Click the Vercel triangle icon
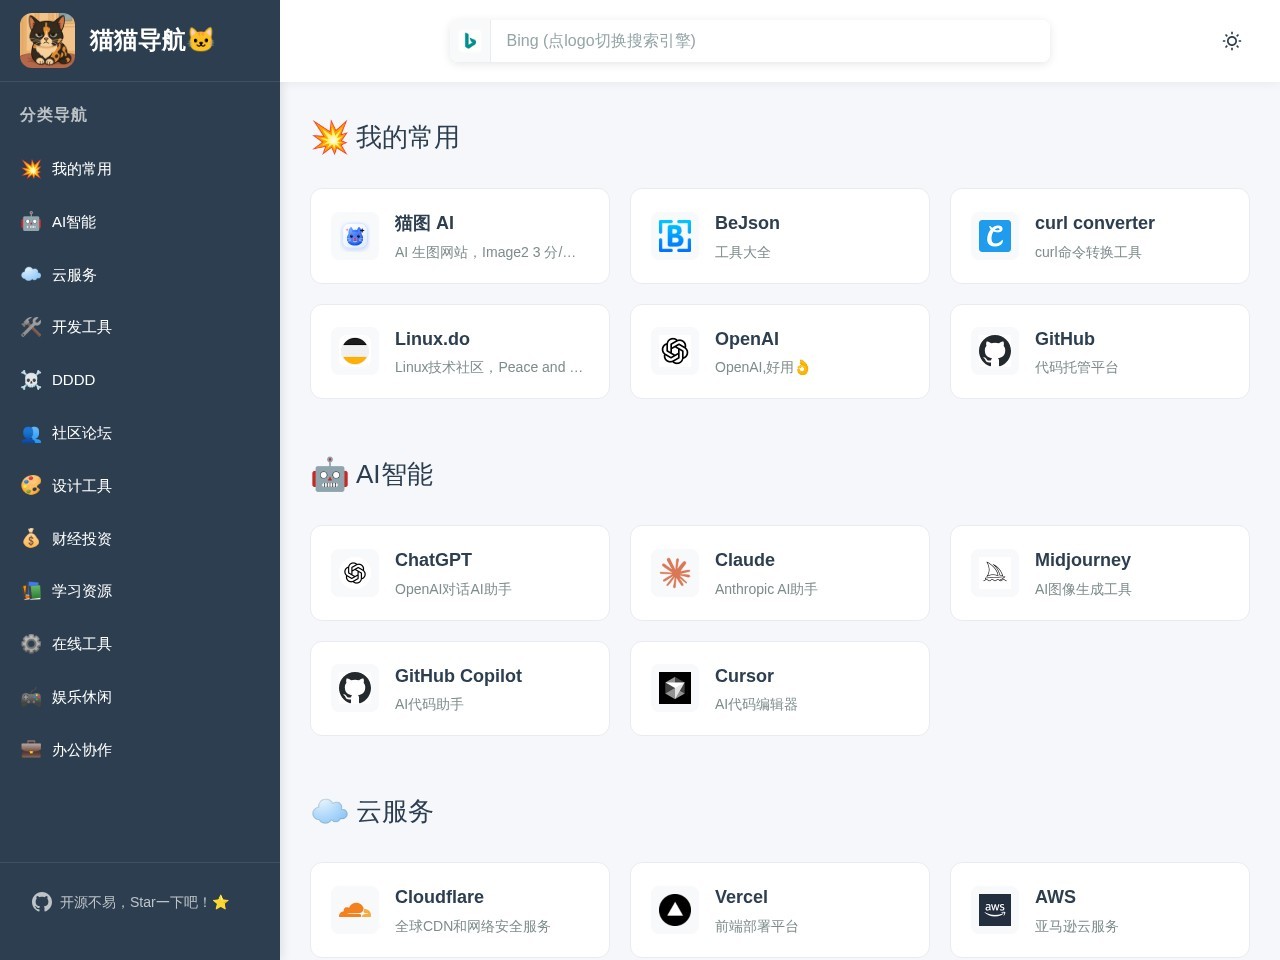1280x960 pixels. pos(675,910)
